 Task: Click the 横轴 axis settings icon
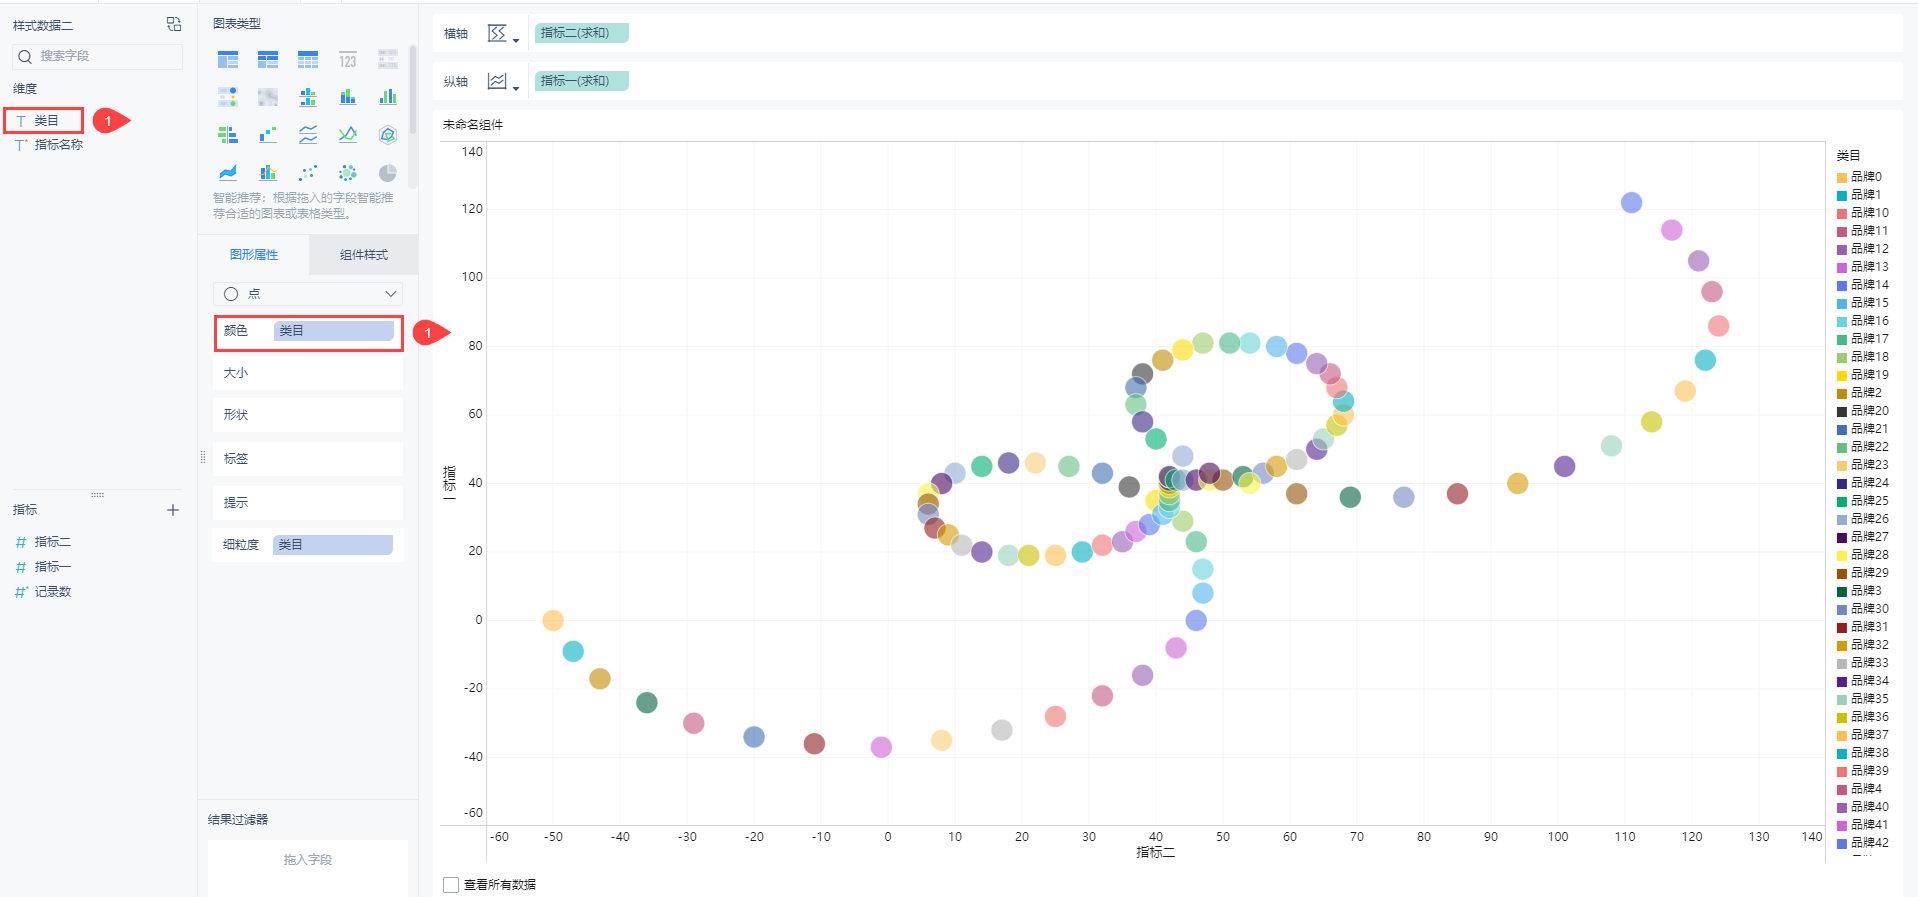click(497, 33)
